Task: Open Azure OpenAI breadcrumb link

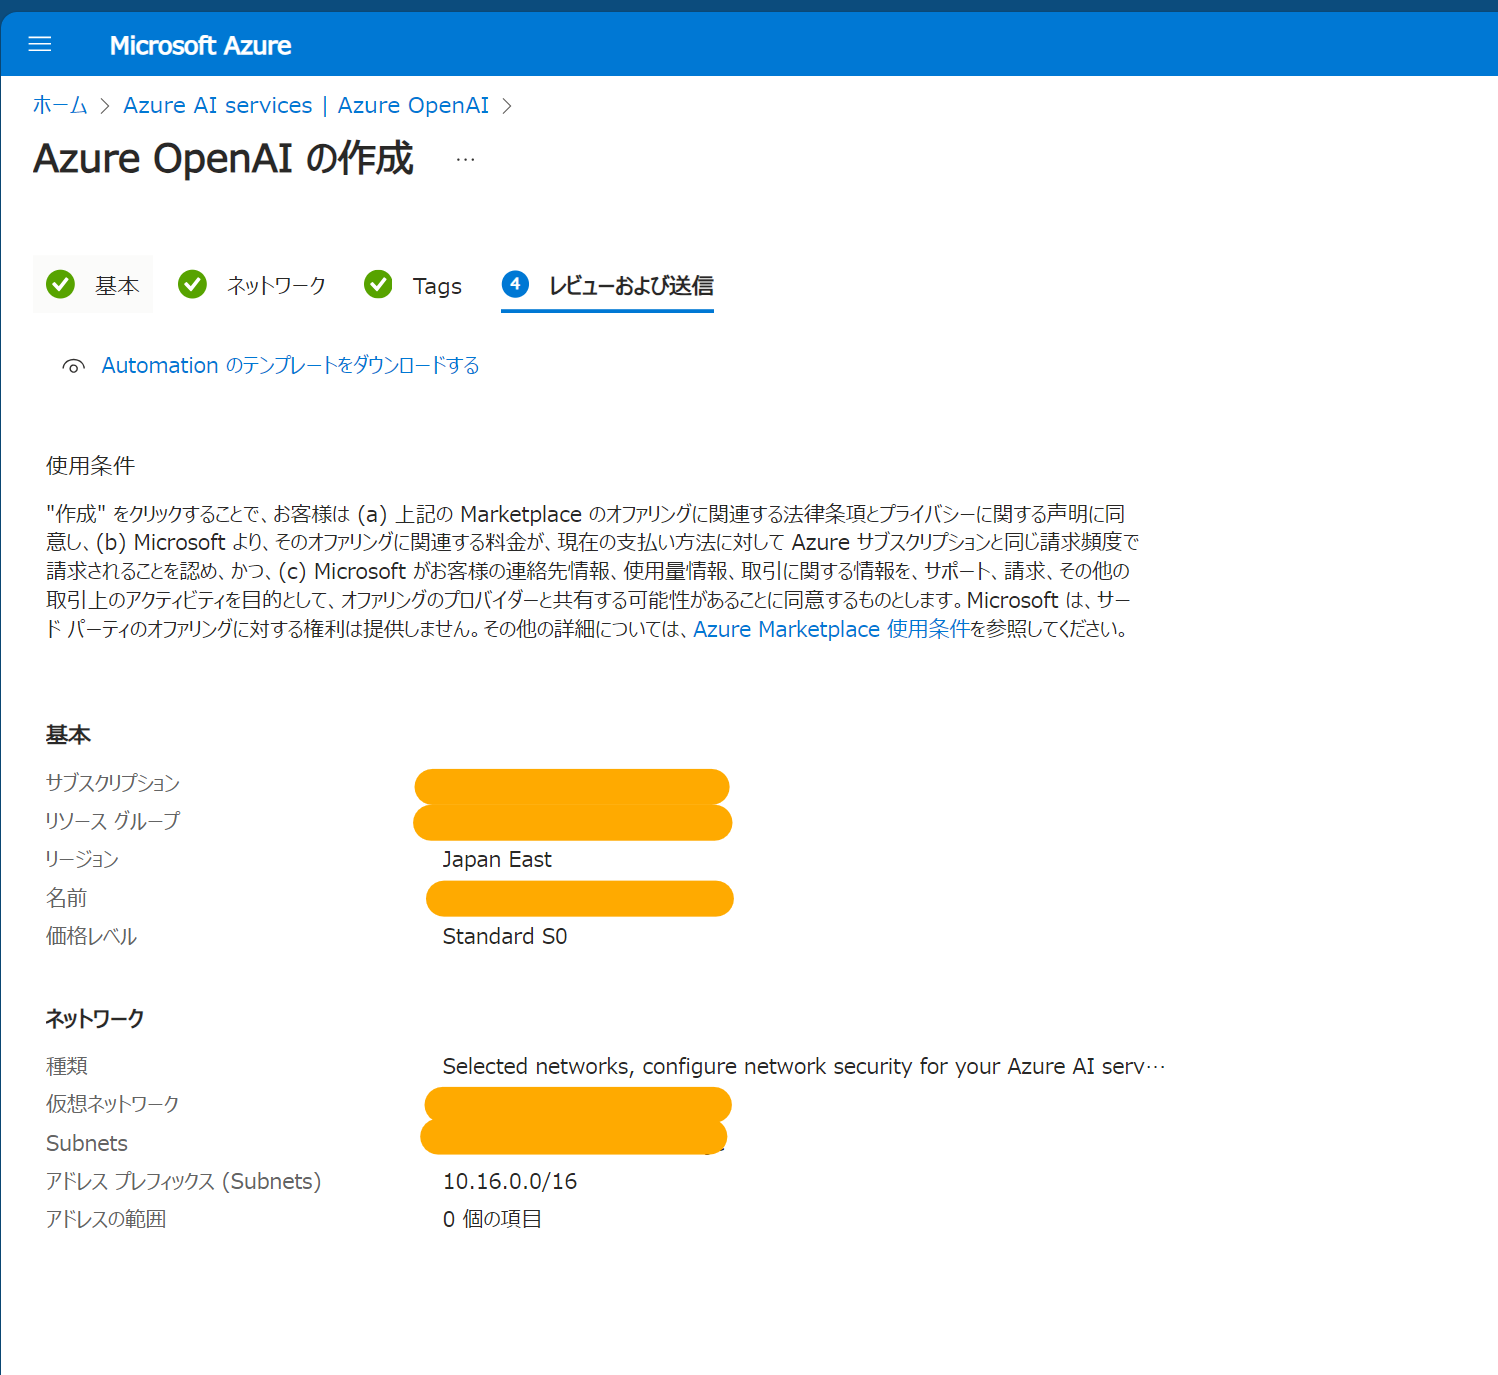Action: (413, 105)
